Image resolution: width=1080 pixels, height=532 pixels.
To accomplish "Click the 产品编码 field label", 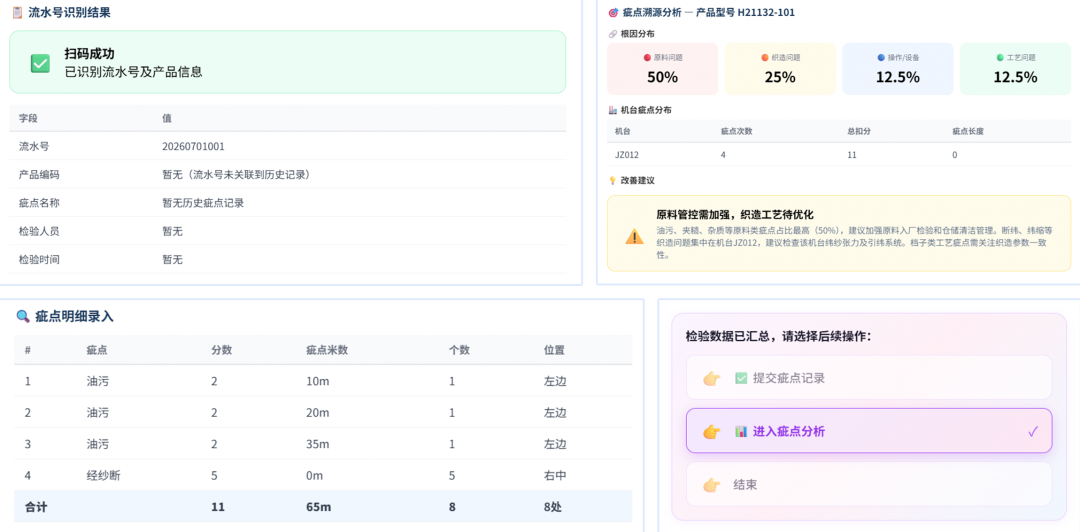I will 39,175.
